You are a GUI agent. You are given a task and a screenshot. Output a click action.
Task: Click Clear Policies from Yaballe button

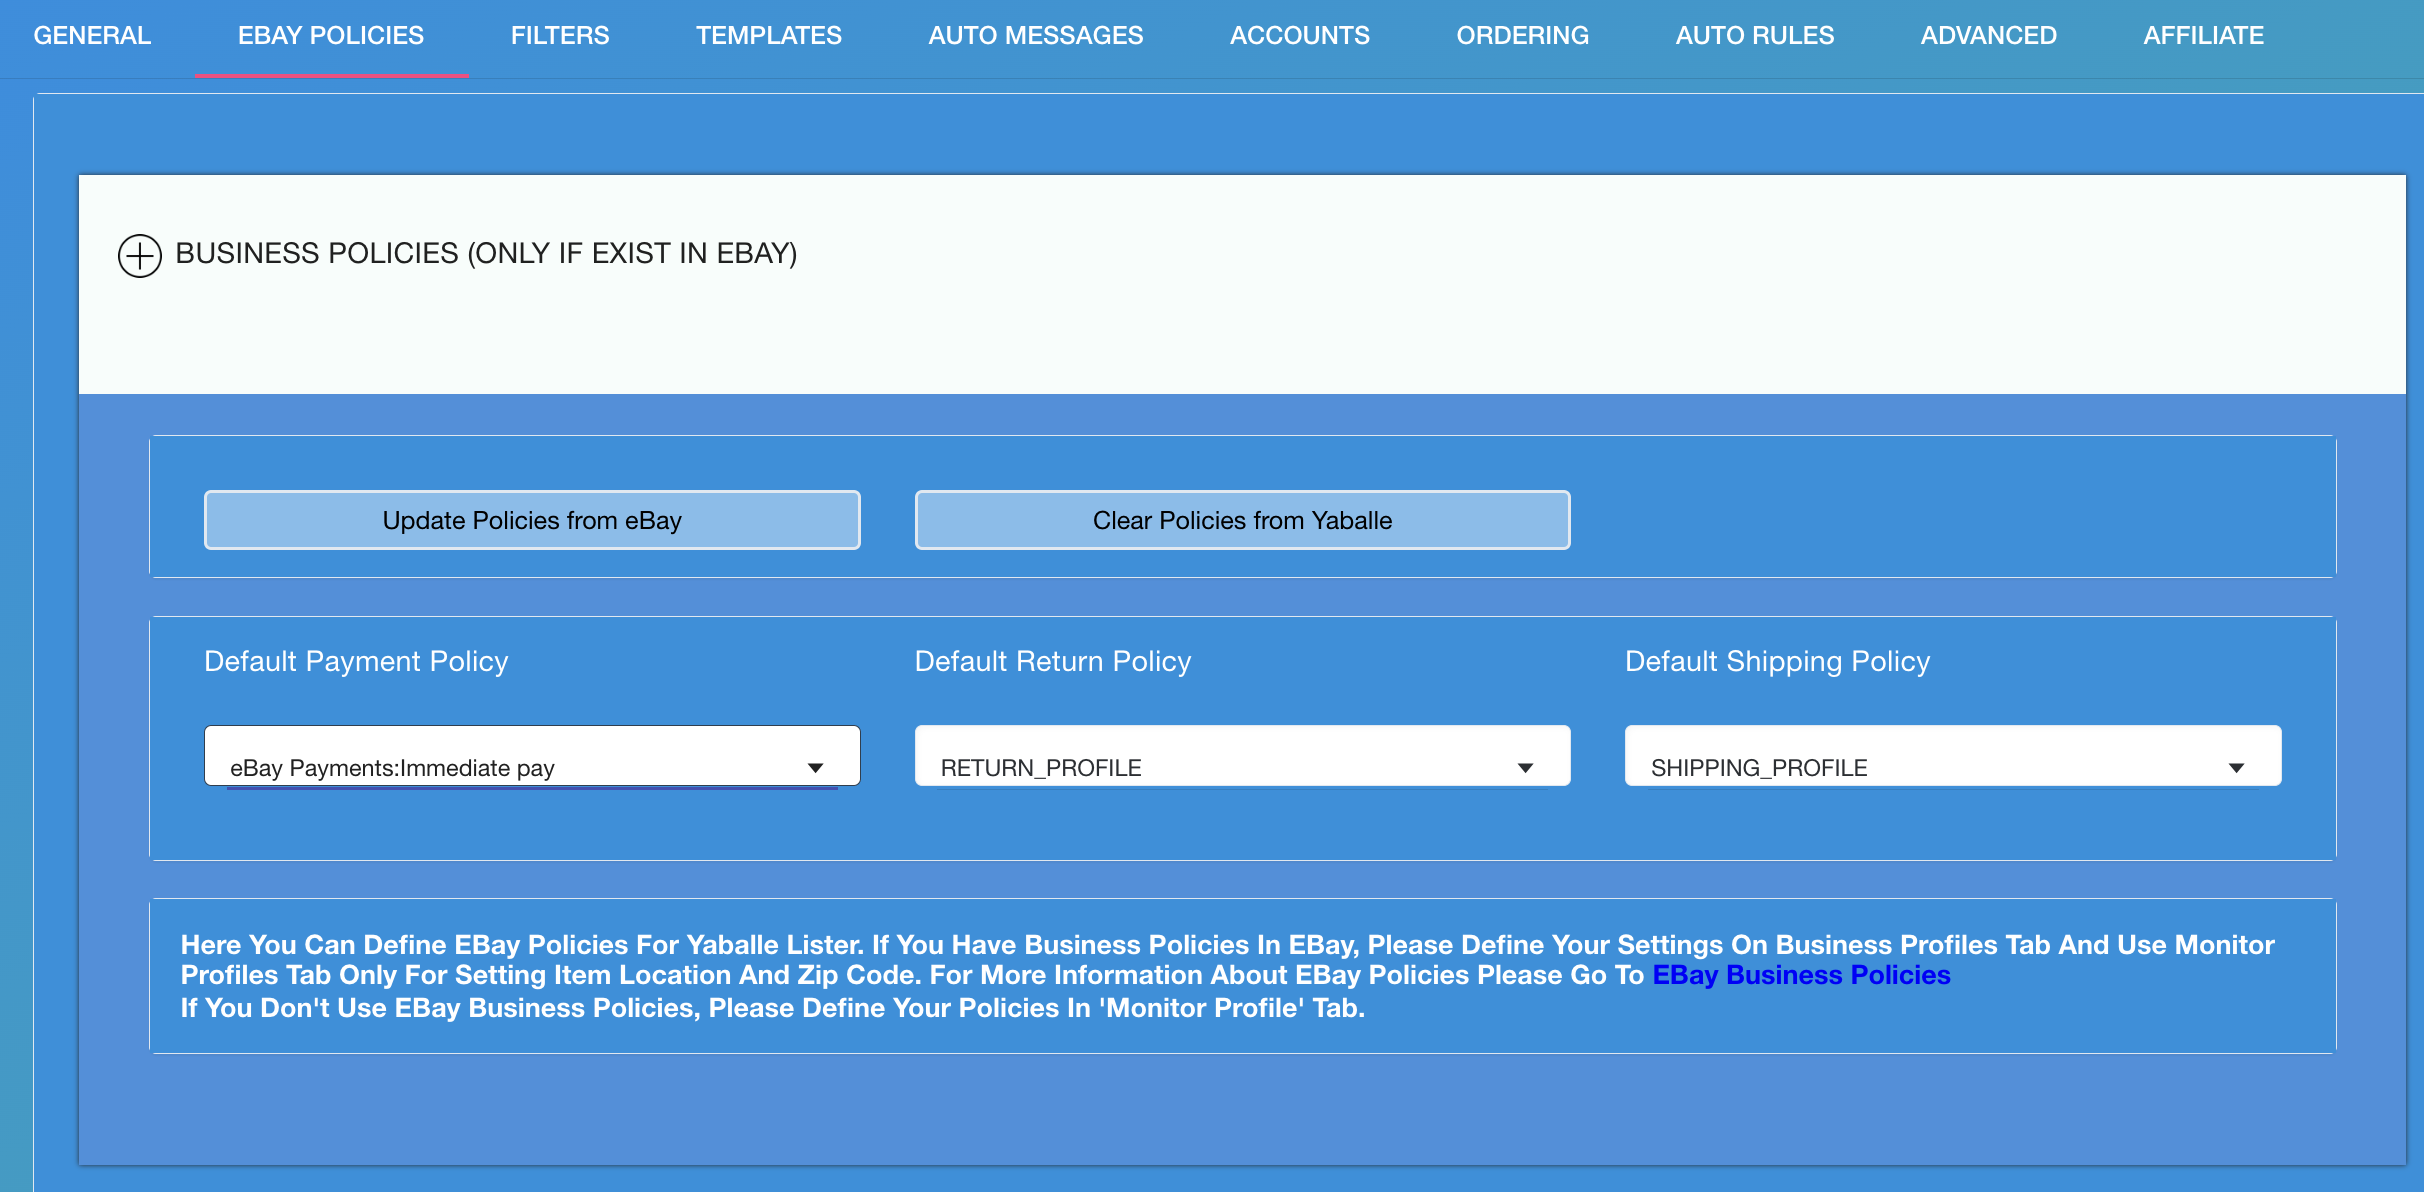point(1242,520)
